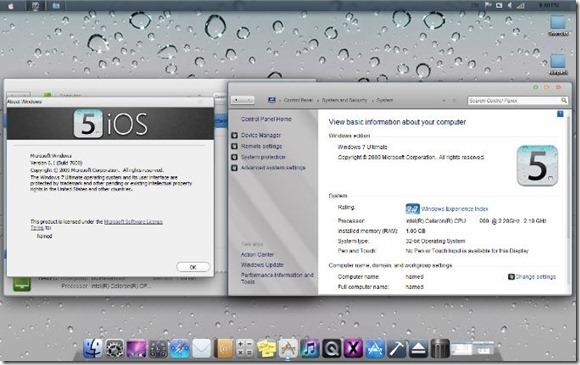
Task: Click "View basic information about your computer" heading
Action: point(397,122)
